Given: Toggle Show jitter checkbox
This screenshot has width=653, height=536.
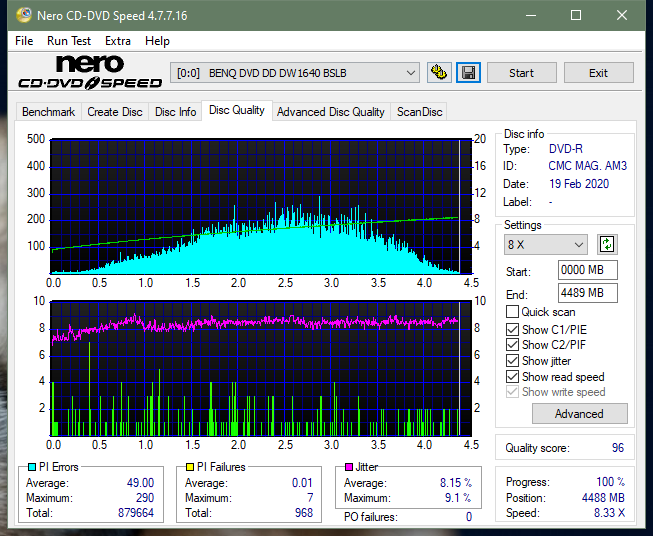Looking at the screenshot, I should click(x=512, y=361).
